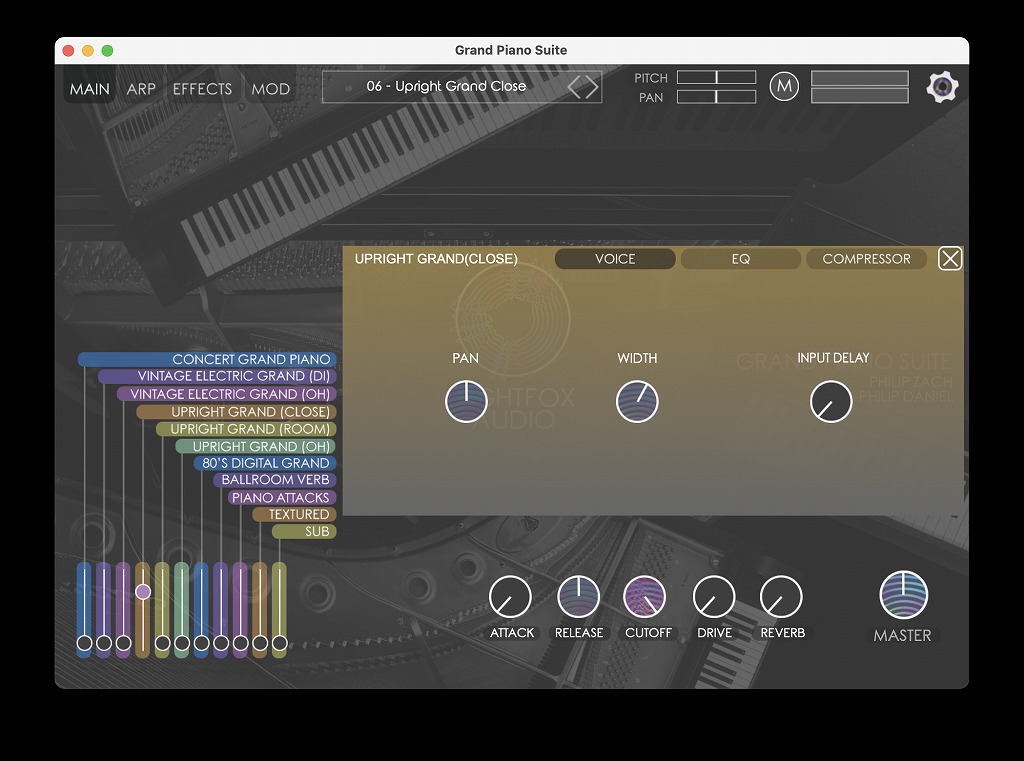Switch to the ARP page
This screenshot has height=761, width=1024.
point(141,89)
